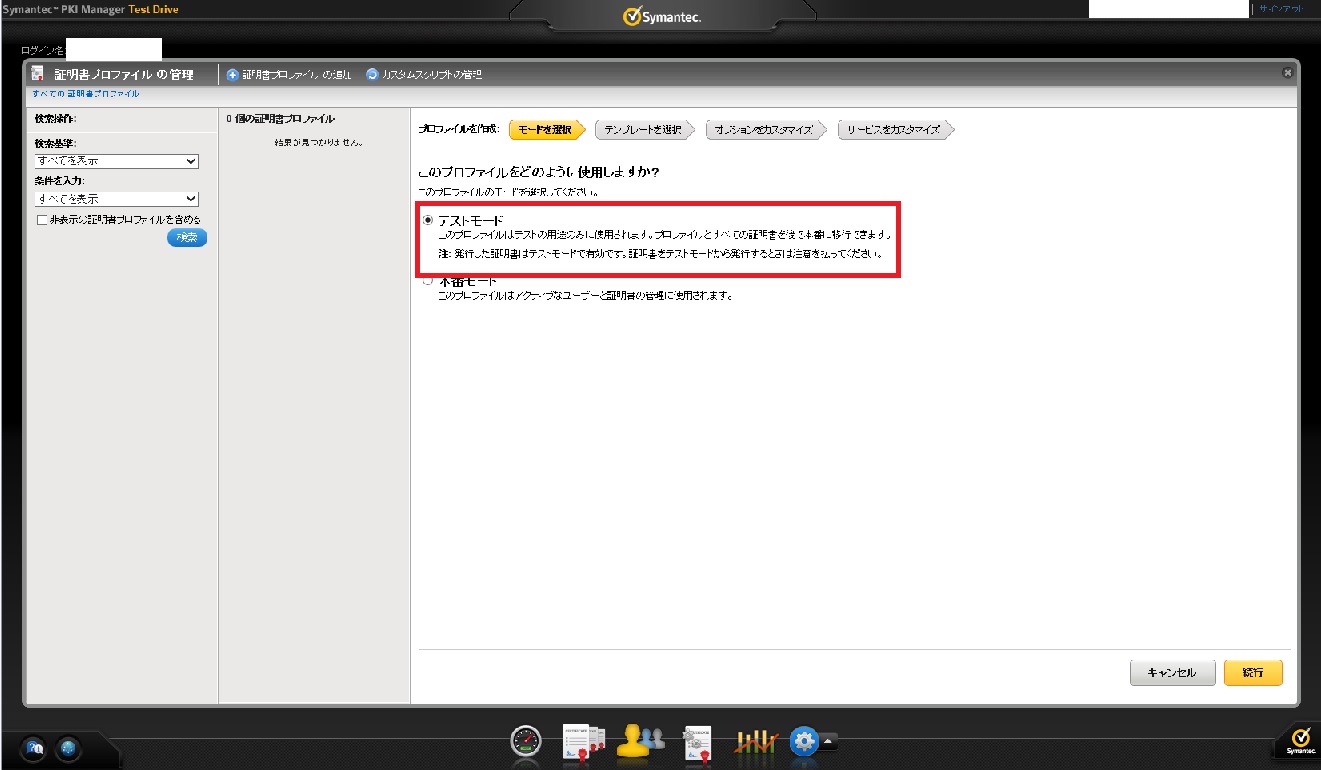Open the reports bar chart dock icon
The height and width of the screenshot is (770, 1321).
click(756, 741)
